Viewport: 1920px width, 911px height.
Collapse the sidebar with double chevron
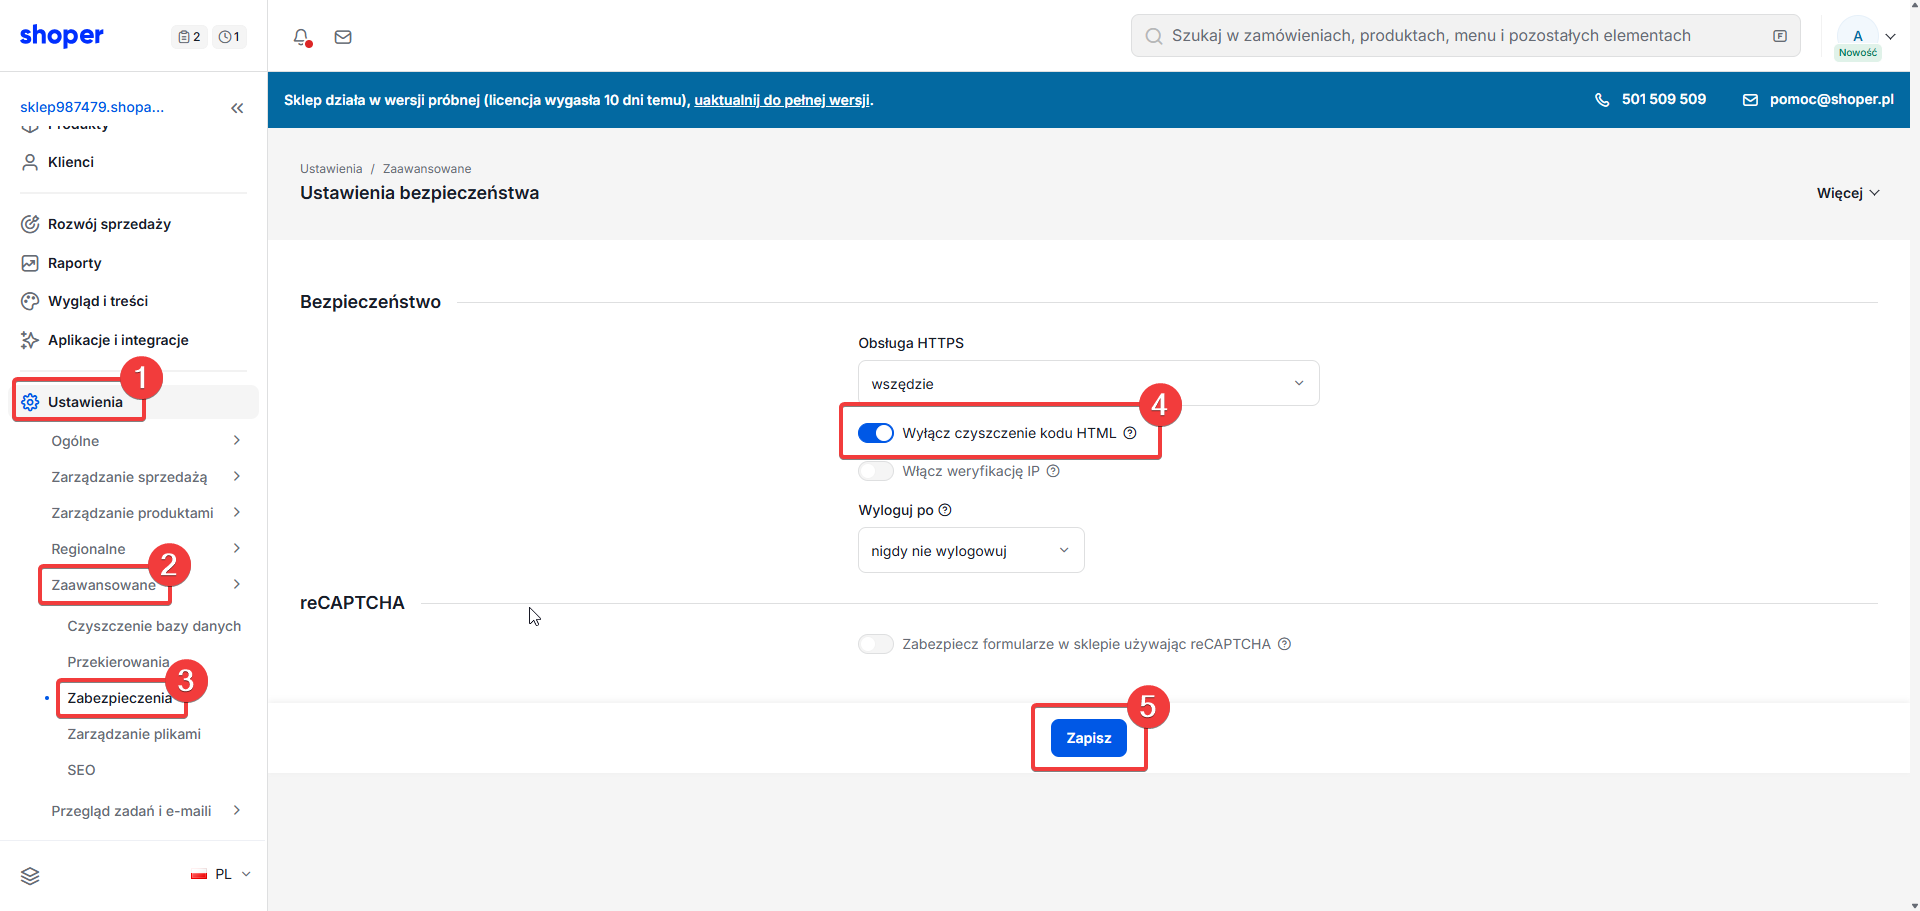[237, 108]
